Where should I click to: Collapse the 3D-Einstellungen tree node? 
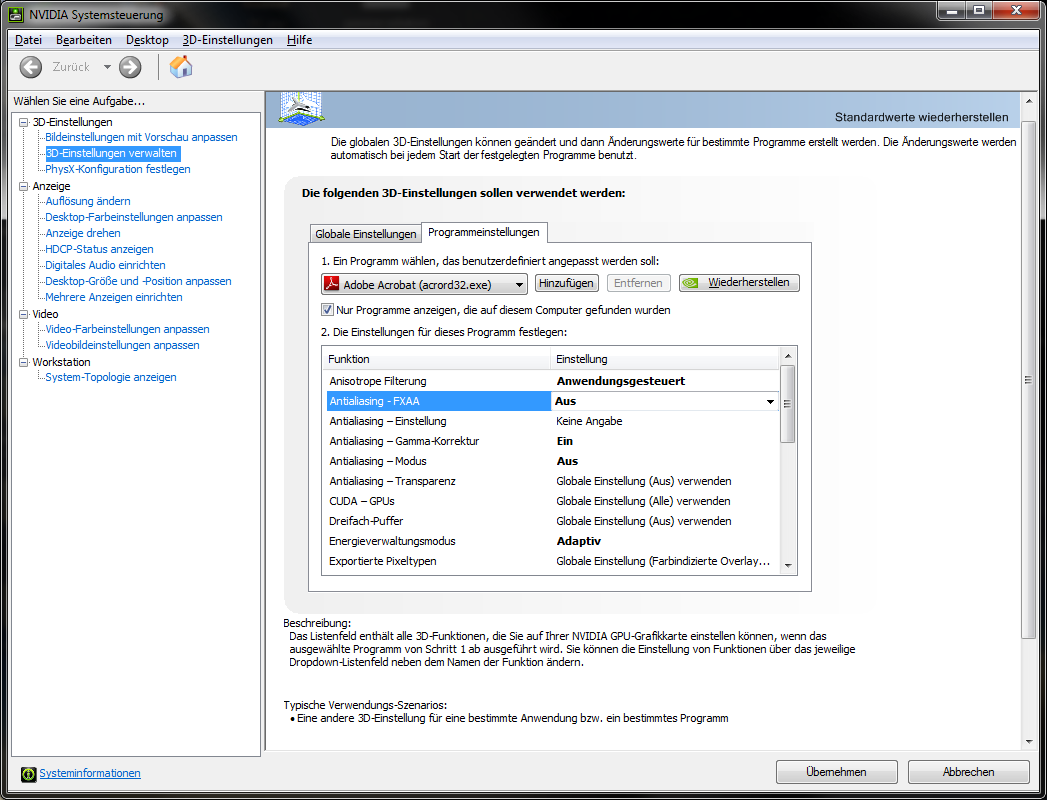pos(24,122)
